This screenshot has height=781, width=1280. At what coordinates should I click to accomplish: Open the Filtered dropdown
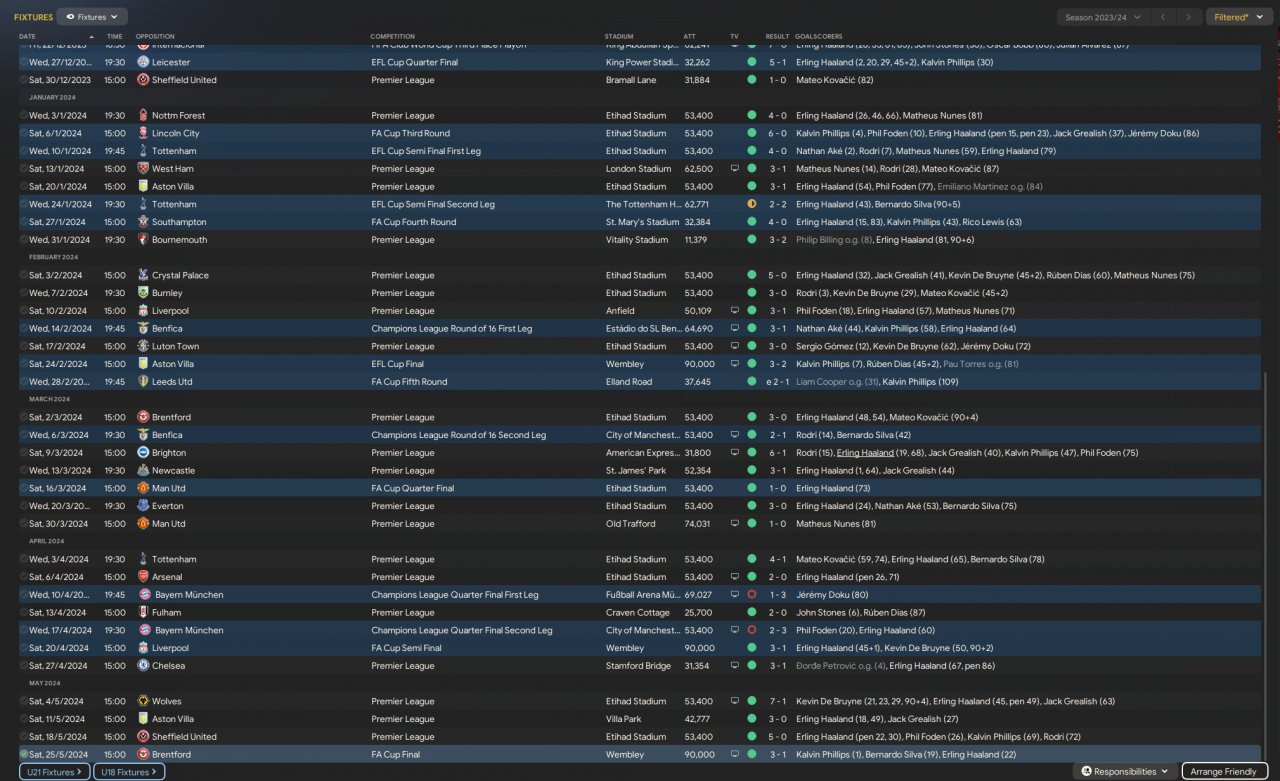click(1239, 17)
